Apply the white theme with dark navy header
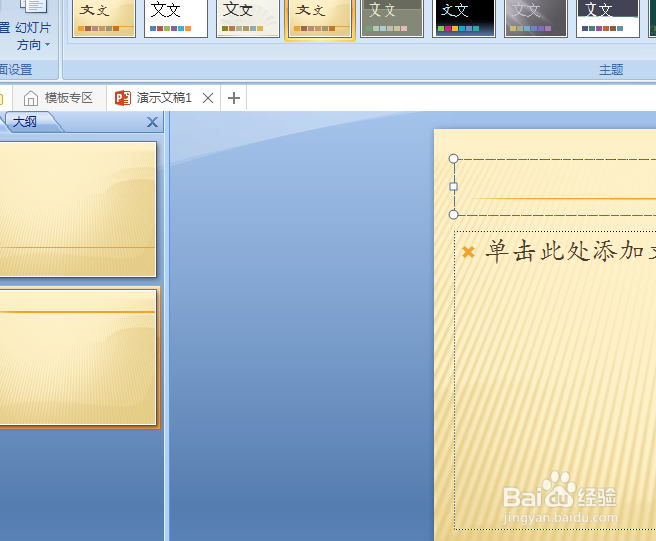The image size is (656, 541). 607,18
